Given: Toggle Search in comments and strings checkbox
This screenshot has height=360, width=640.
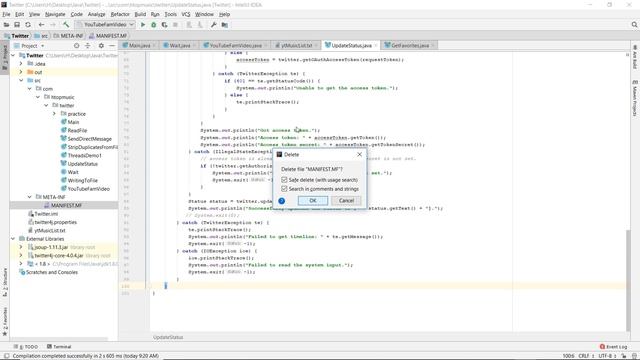Looking at the screenshot, I should [x=284, y=189].
